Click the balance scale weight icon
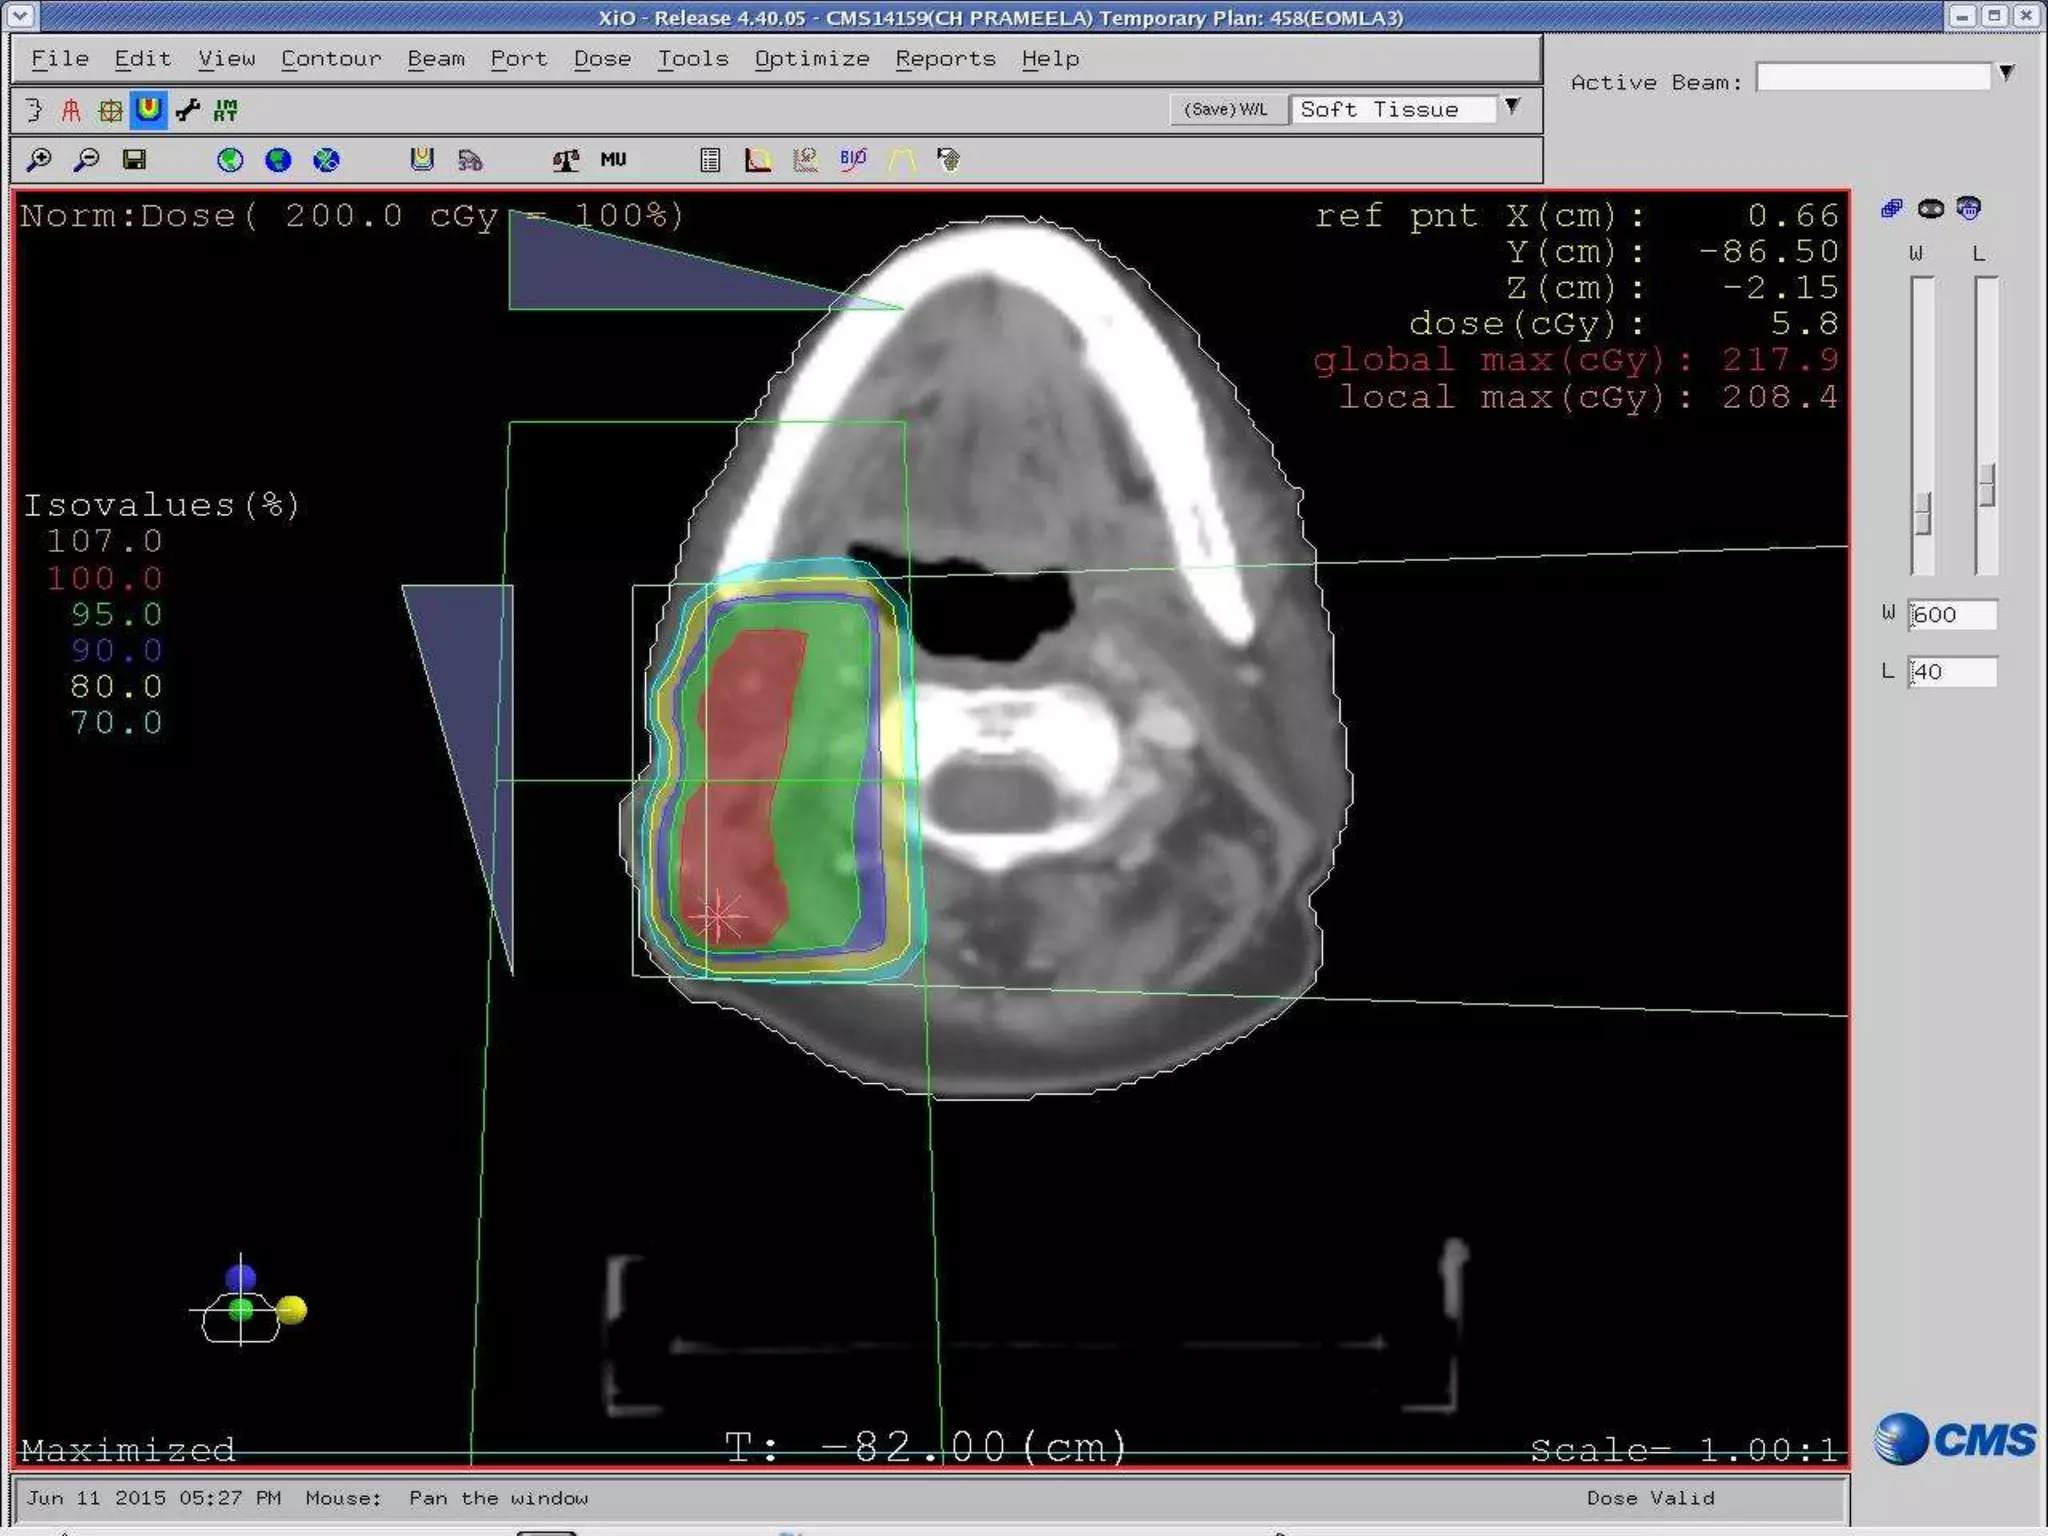This screenshot has width=2048, height=1536. 566,160
